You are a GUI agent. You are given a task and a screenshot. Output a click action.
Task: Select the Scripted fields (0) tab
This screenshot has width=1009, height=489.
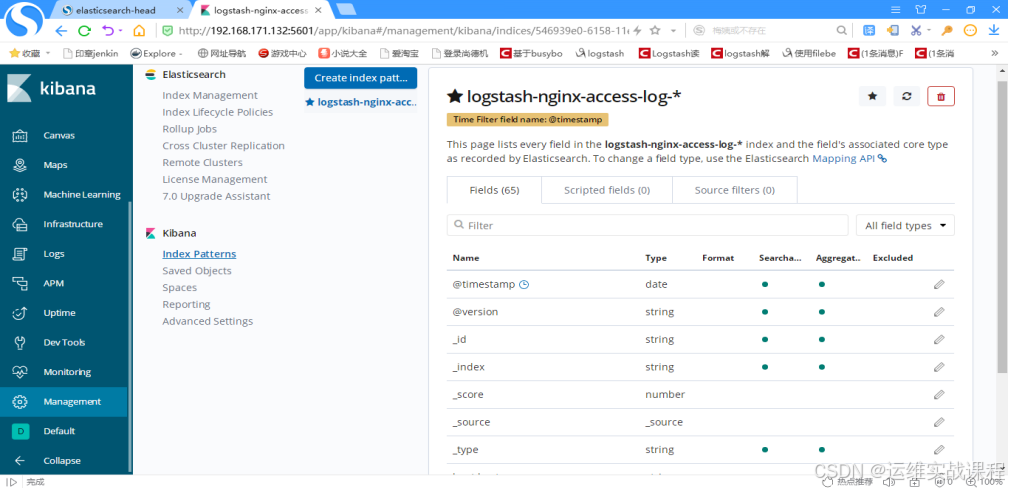[x=607, y=190]
